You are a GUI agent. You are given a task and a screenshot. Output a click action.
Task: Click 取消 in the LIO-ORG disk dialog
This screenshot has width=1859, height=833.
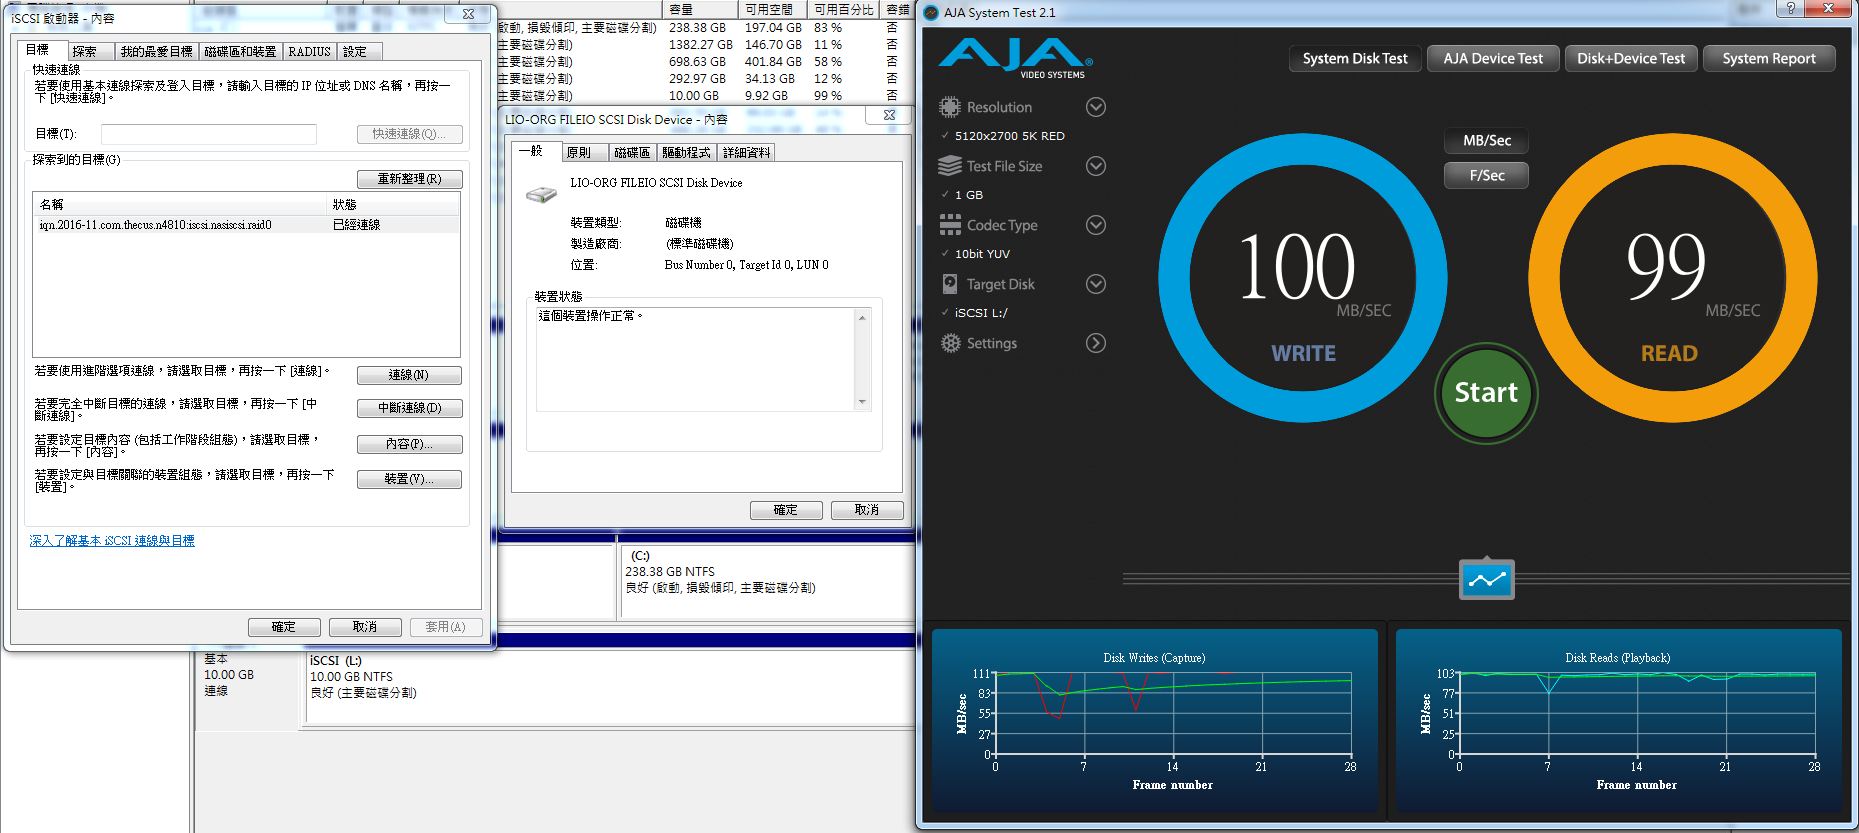(x=867, y=510)
